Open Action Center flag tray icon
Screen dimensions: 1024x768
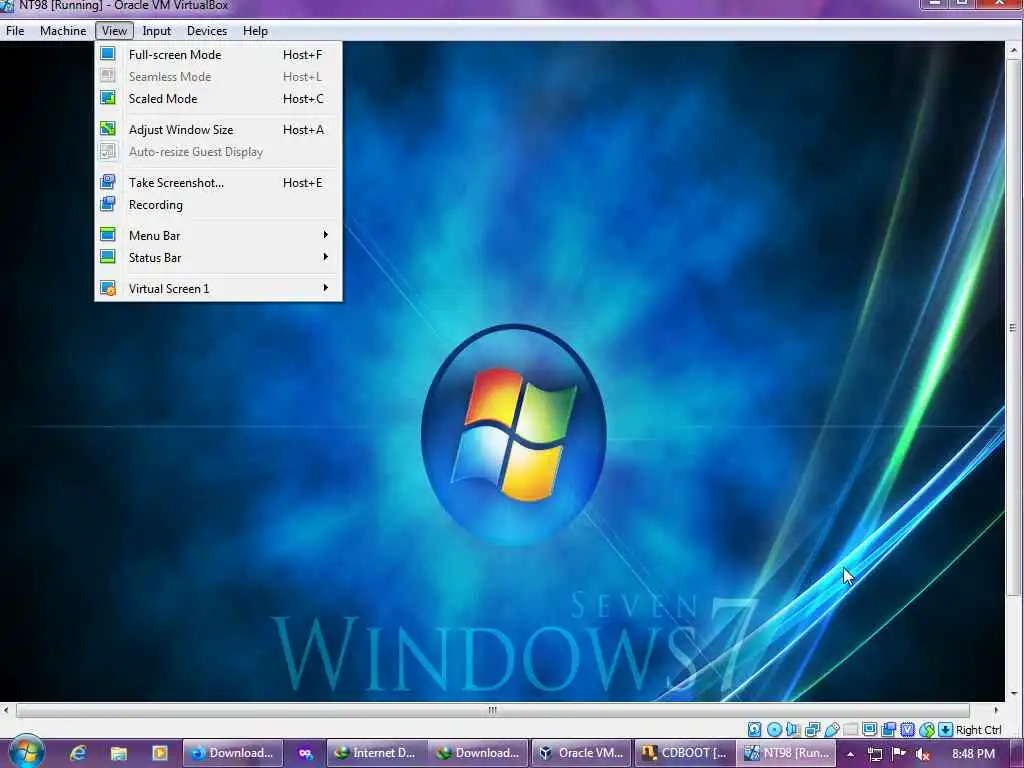coord(899,754)
